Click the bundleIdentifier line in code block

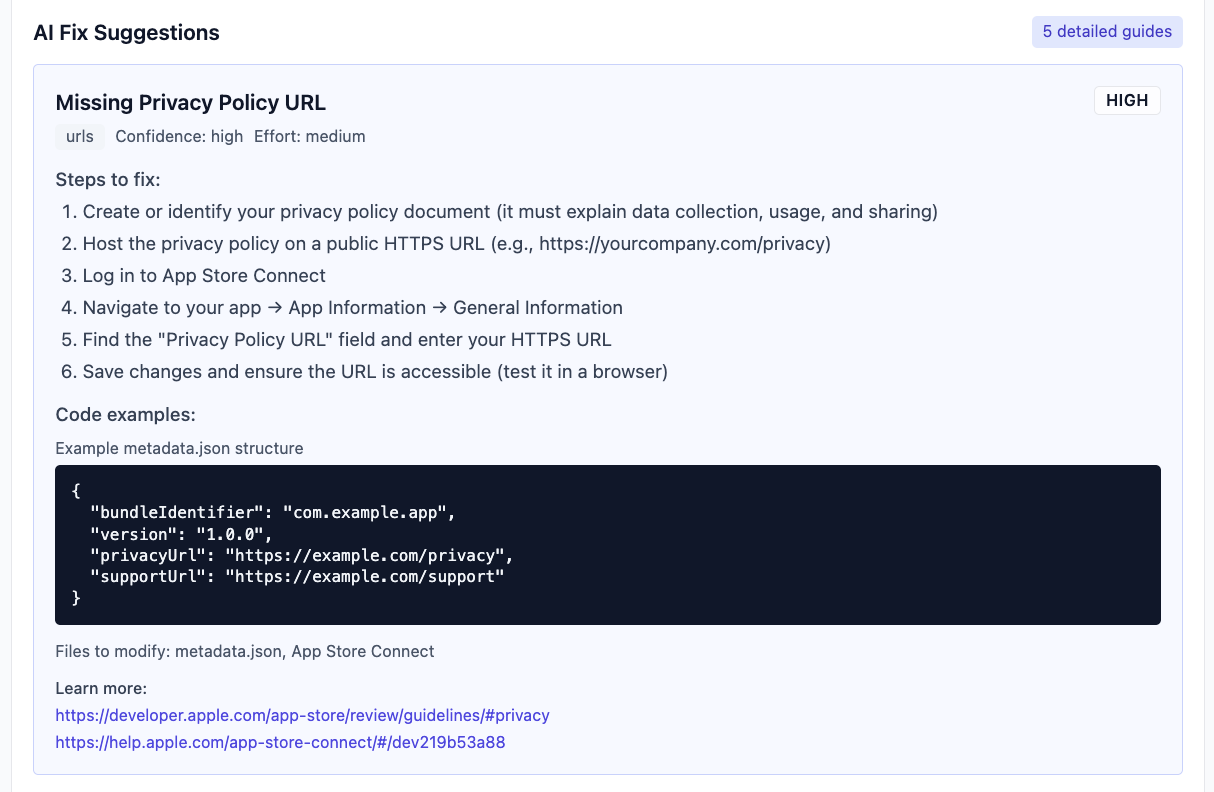click(273, 513)
